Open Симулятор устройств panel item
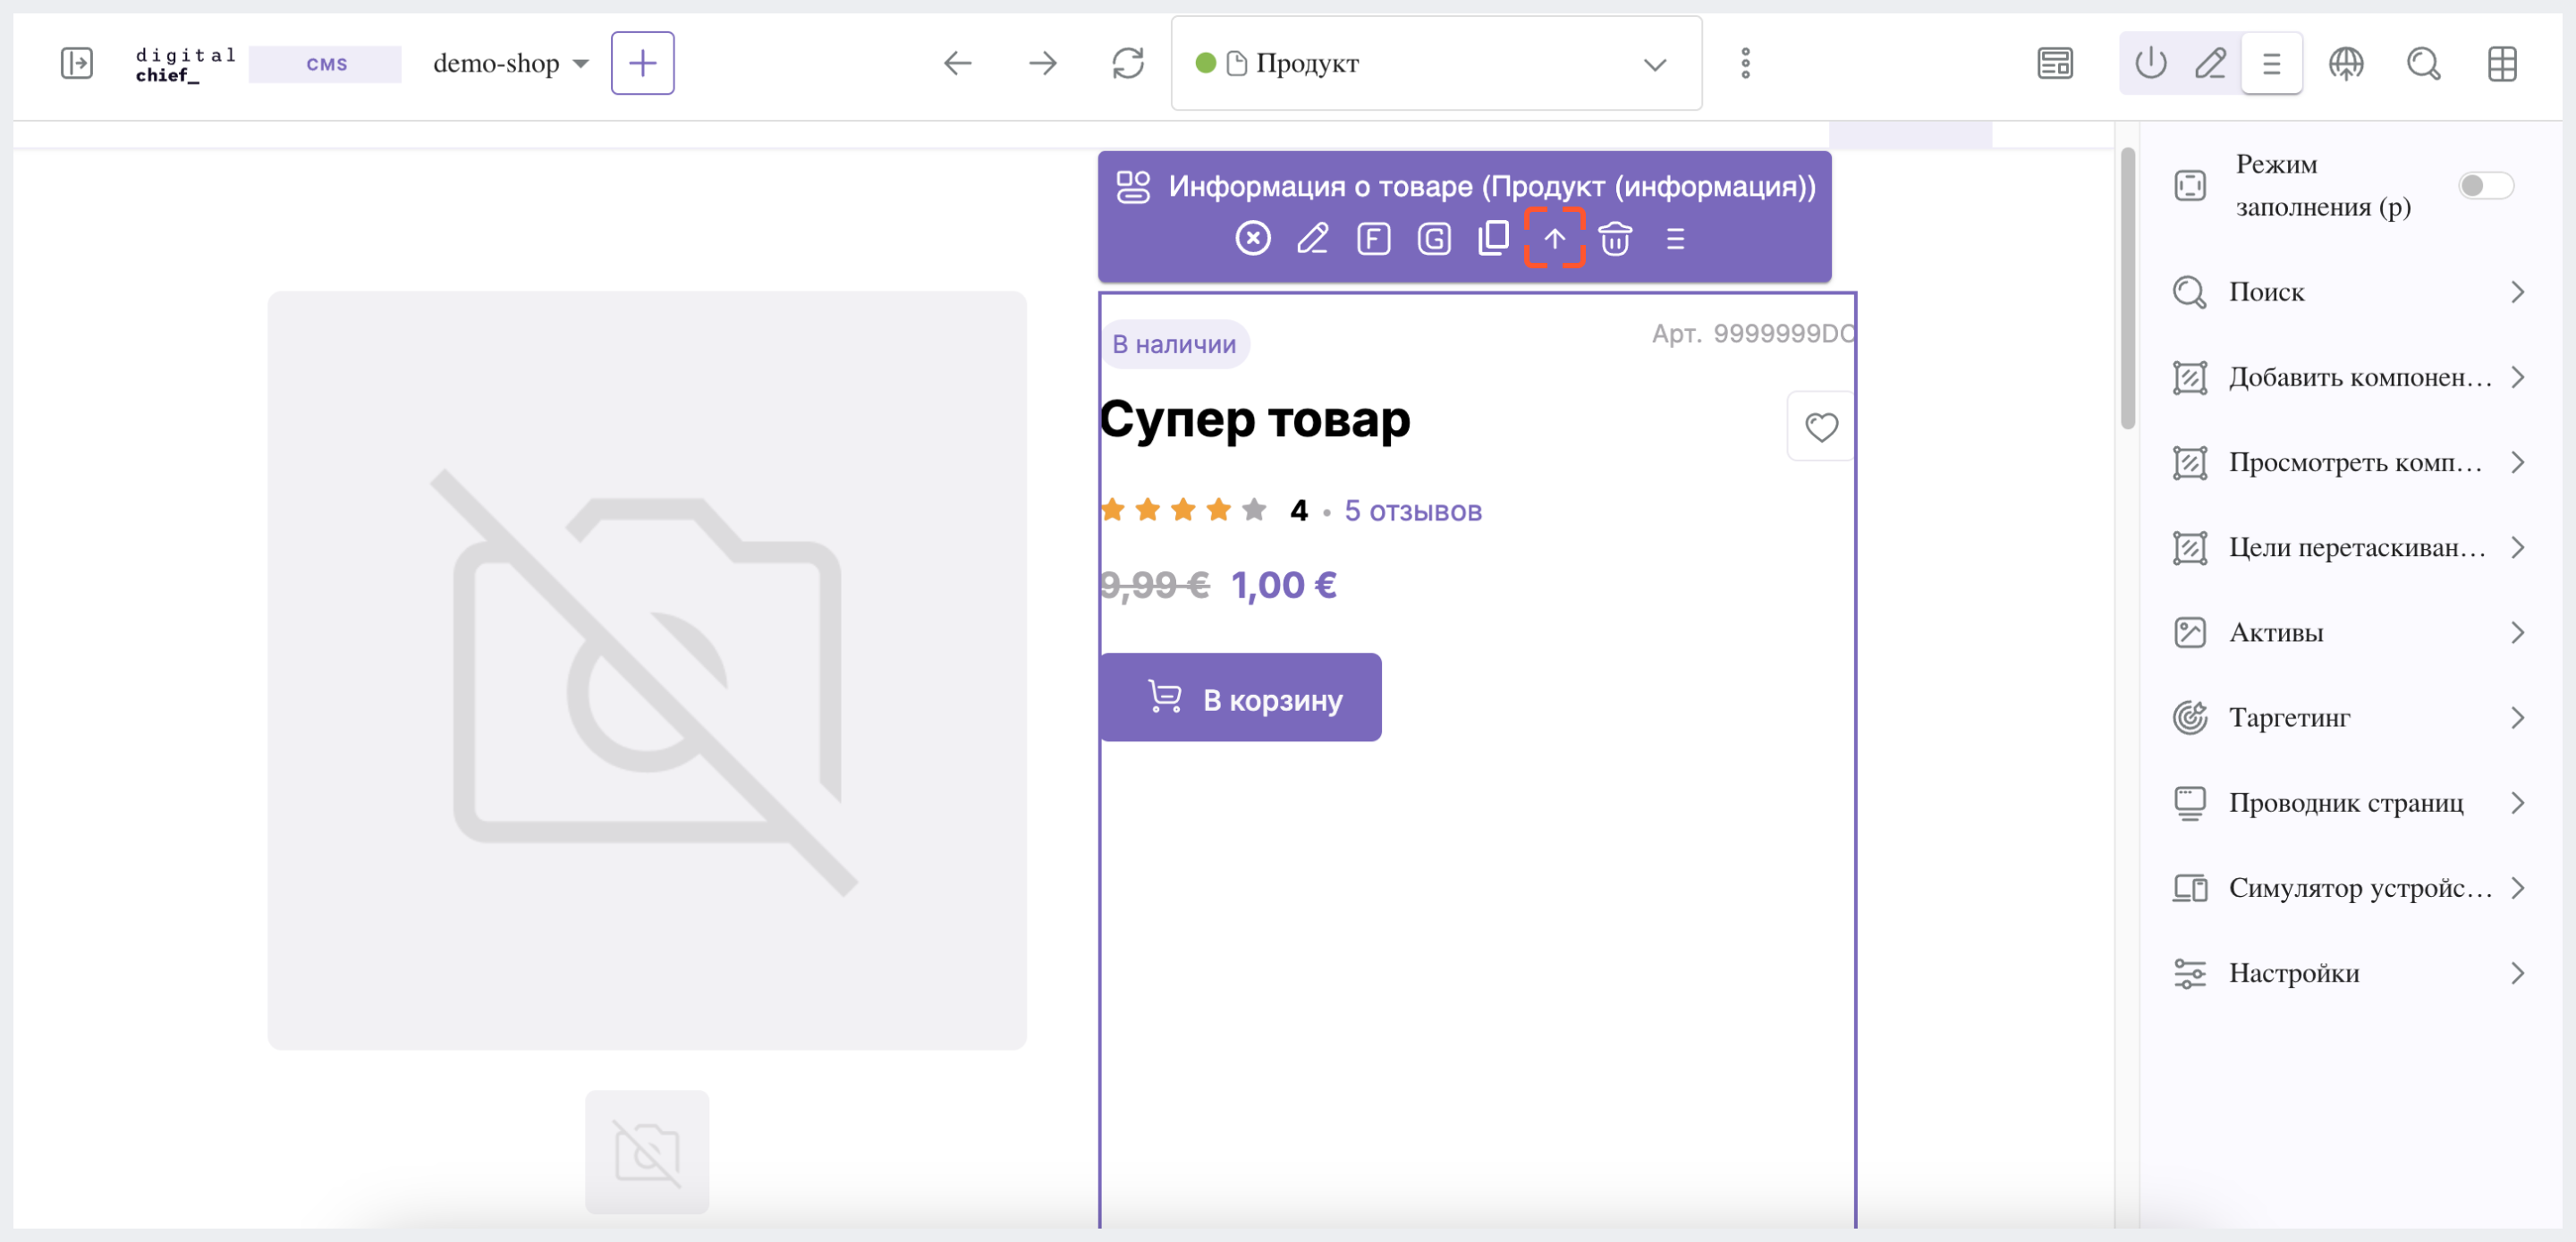Viewport: 2576px width, 1242px height. [x=2348, y=887]
